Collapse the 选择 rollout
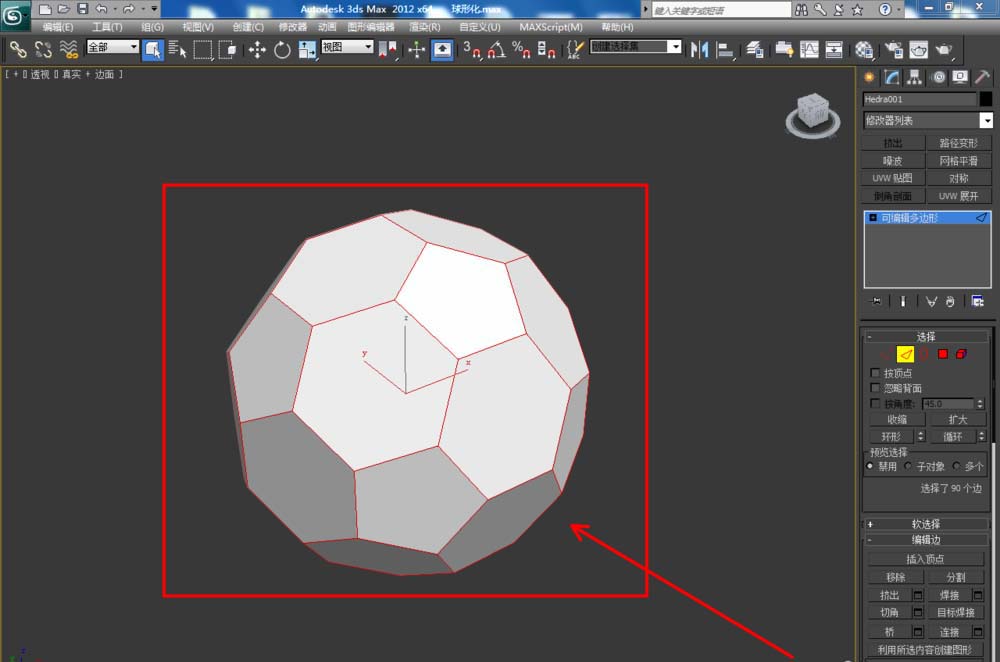The image size is (1000, 662). click(869, 337)
